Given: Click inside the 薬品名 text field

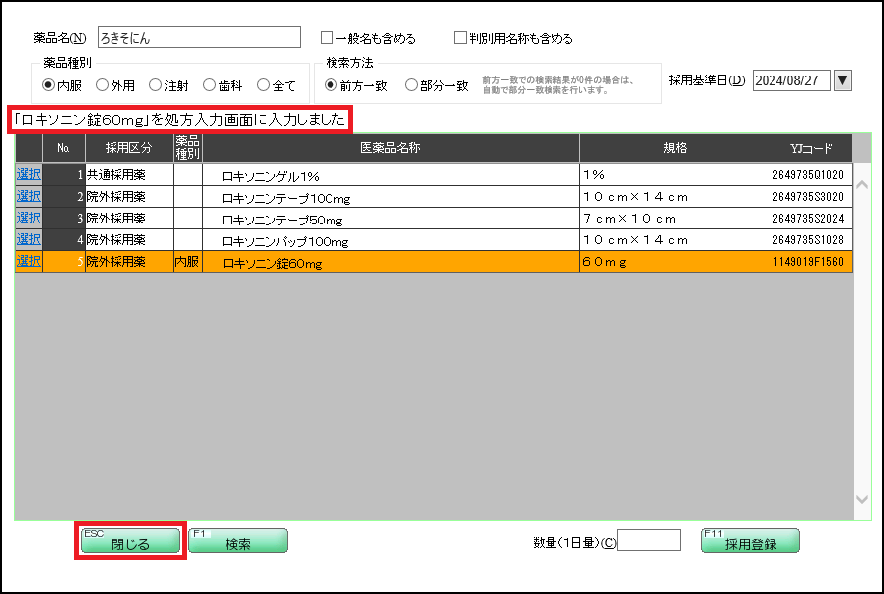Looking at the screenshot, I should (200, 36).
